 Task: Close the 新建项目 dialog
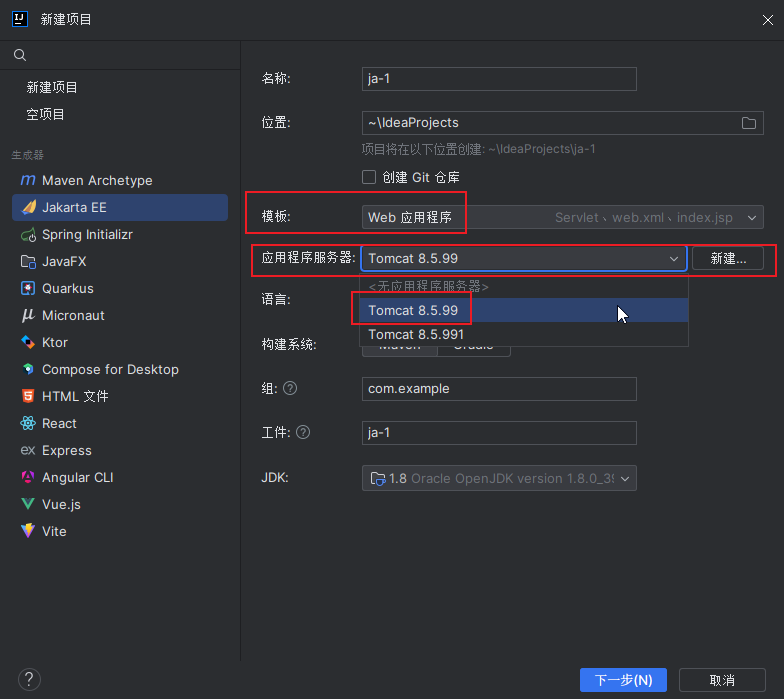click(x=768, y=20)
